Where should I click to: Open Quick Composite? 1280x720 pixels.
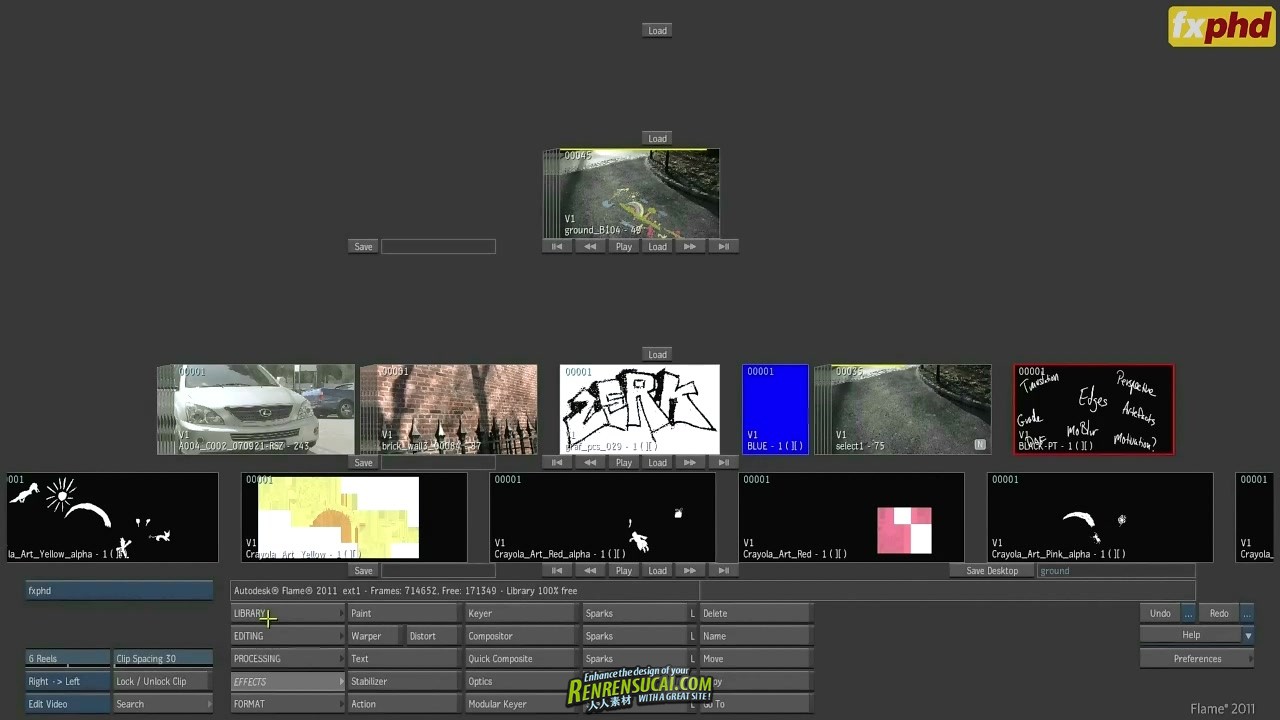click(x=521, y=659)
